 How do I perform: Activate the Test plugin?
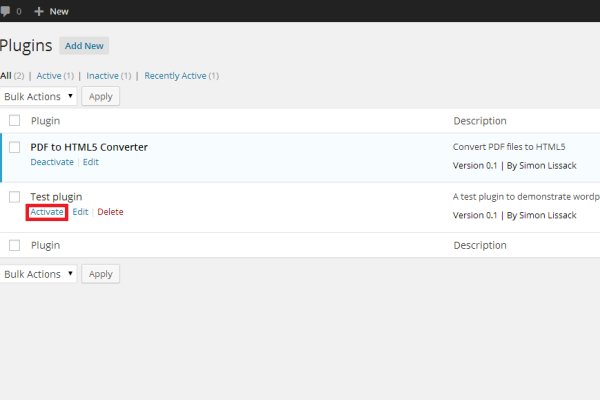[47, 212]
